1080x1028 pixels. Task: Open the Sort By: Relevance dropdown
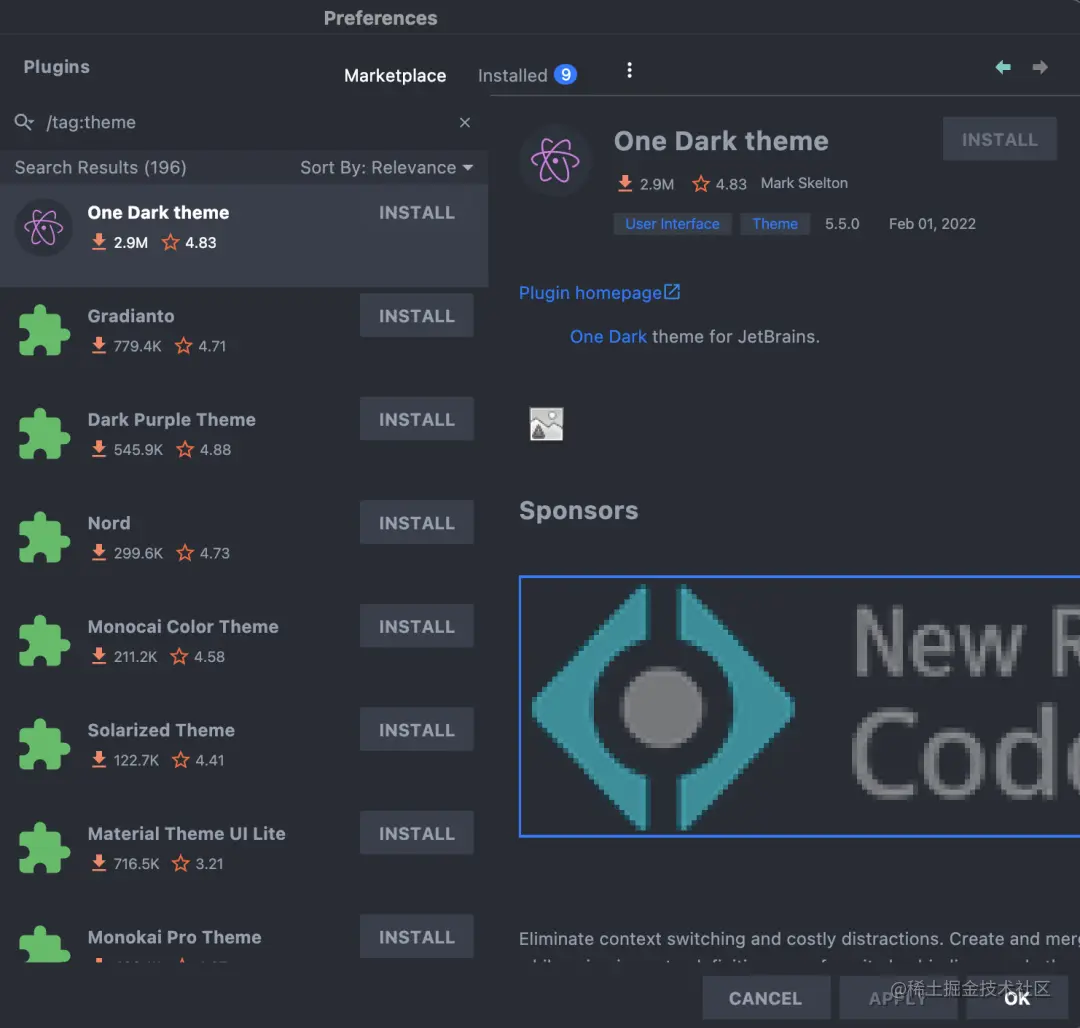386,167
